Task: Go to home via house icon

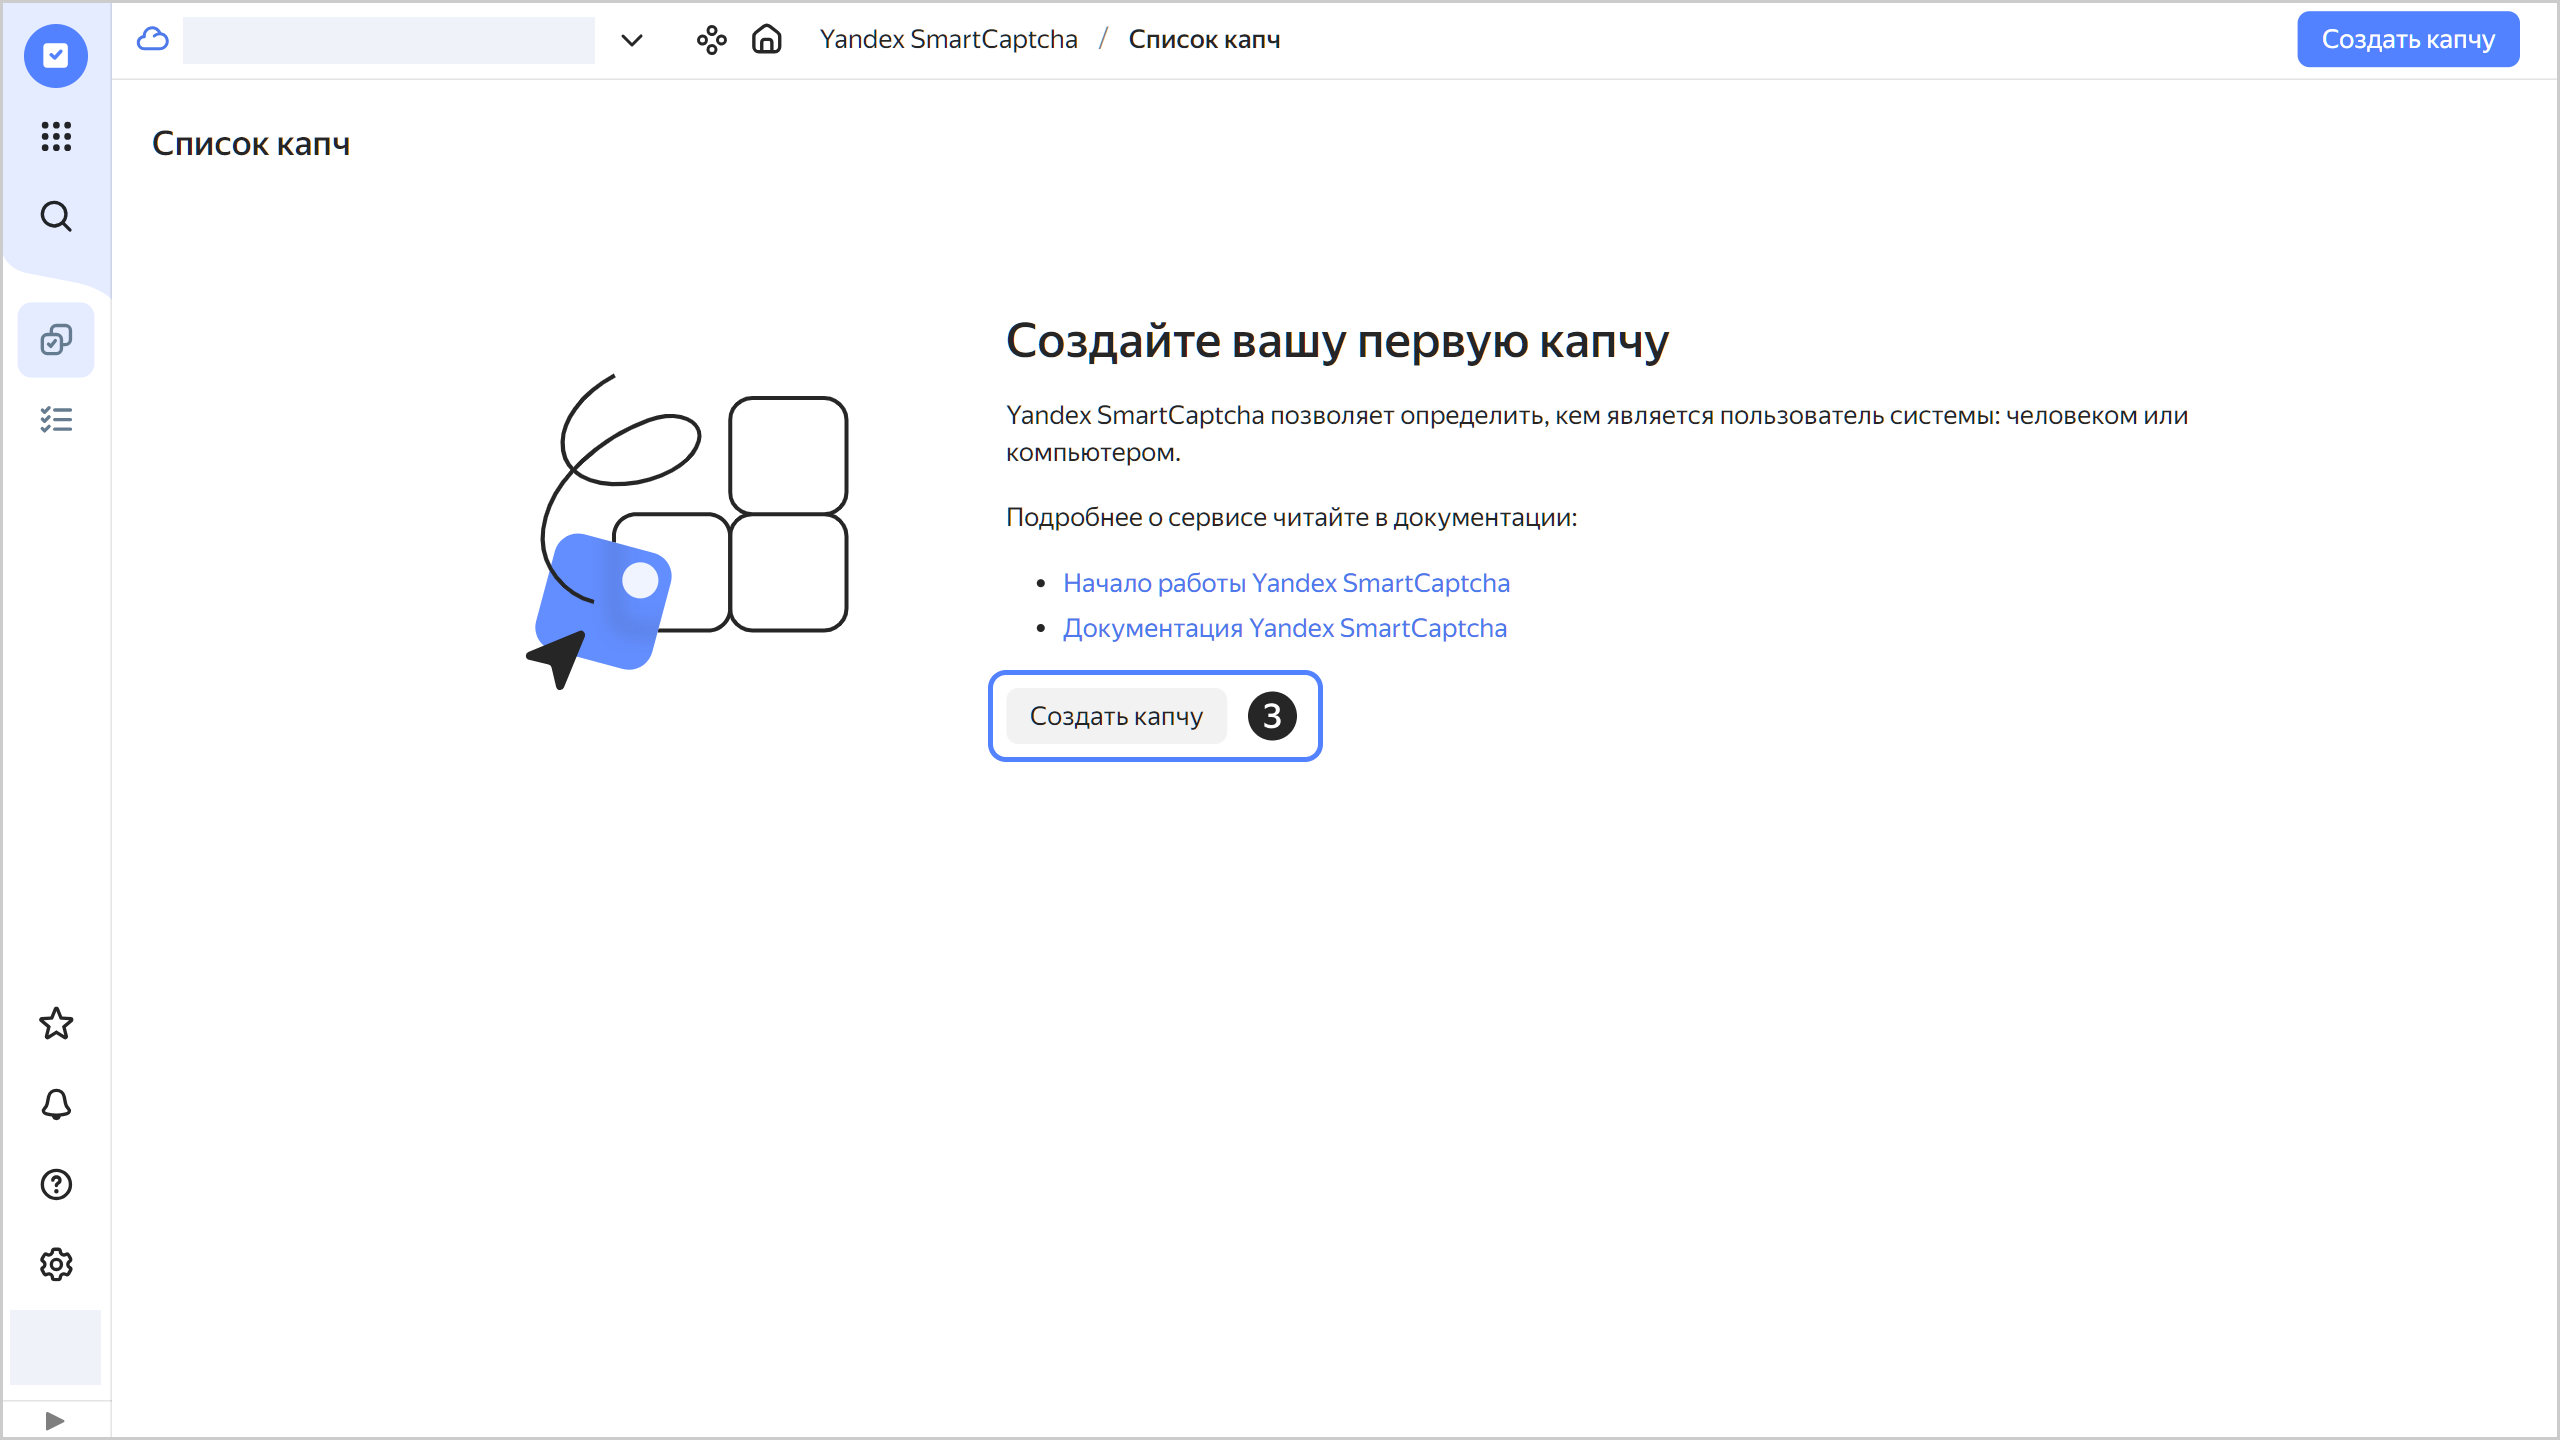Action: click(x=767, y=40)
